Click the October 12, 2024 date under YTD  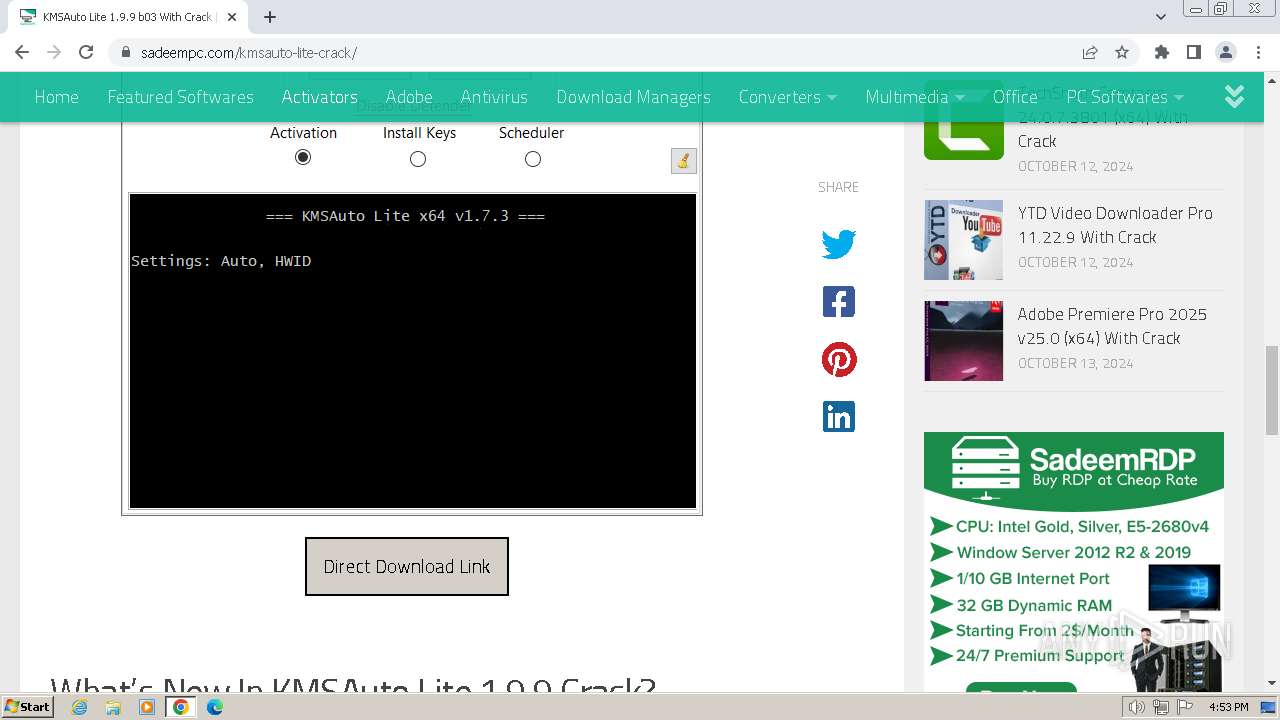click(x=1075, y=262)
